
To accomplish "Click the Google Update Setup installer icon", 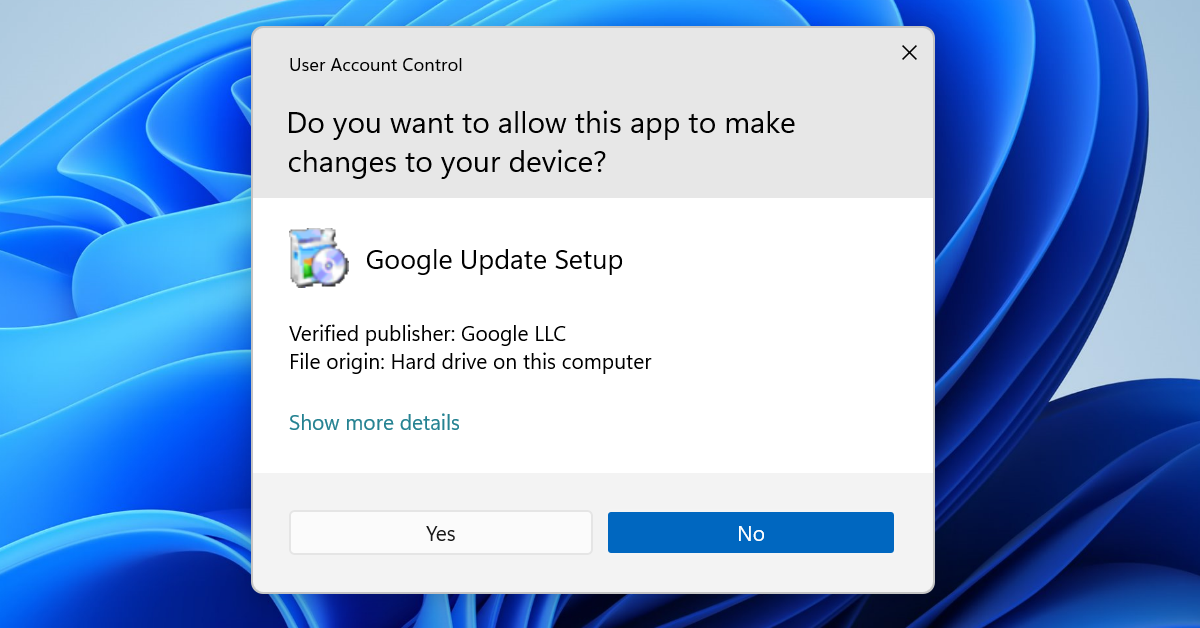I will pyautogui.click(x=317, y=259).
